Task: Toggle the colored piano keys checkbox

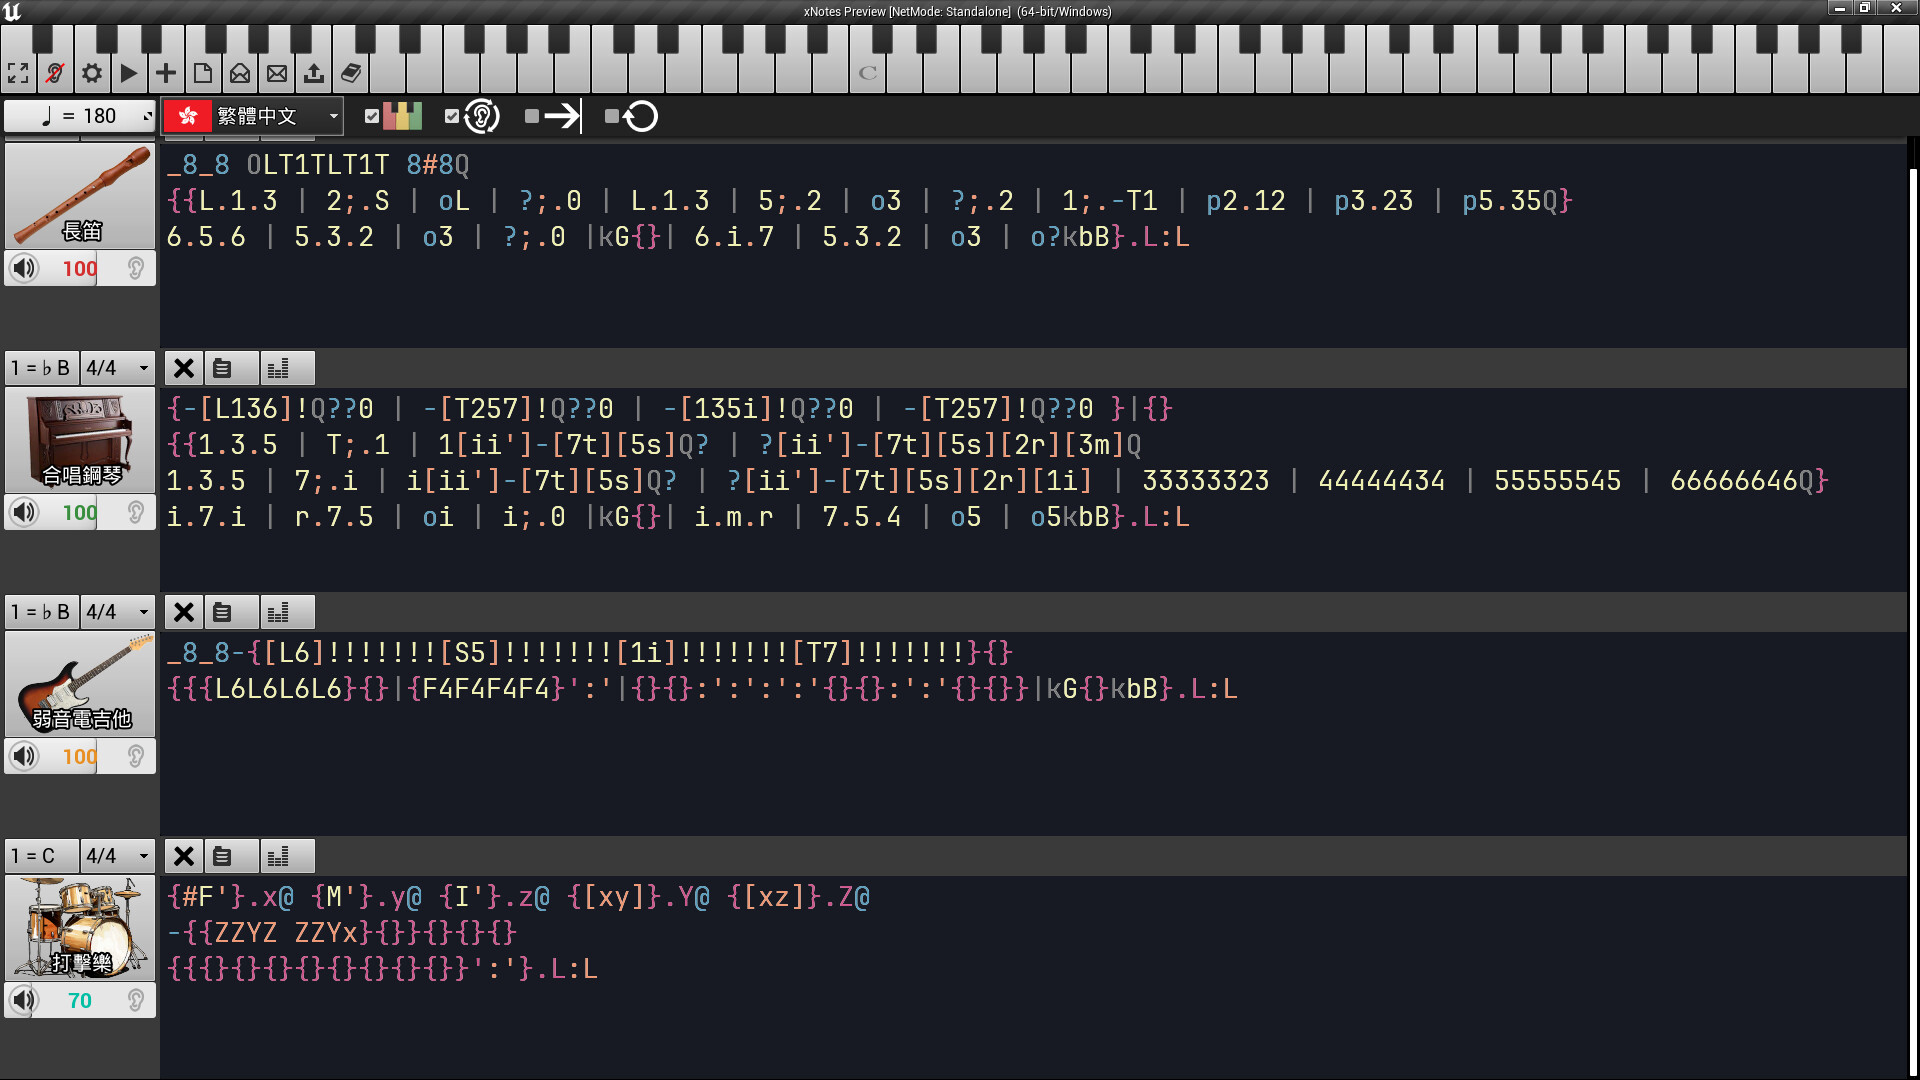Action: [372, 116]
